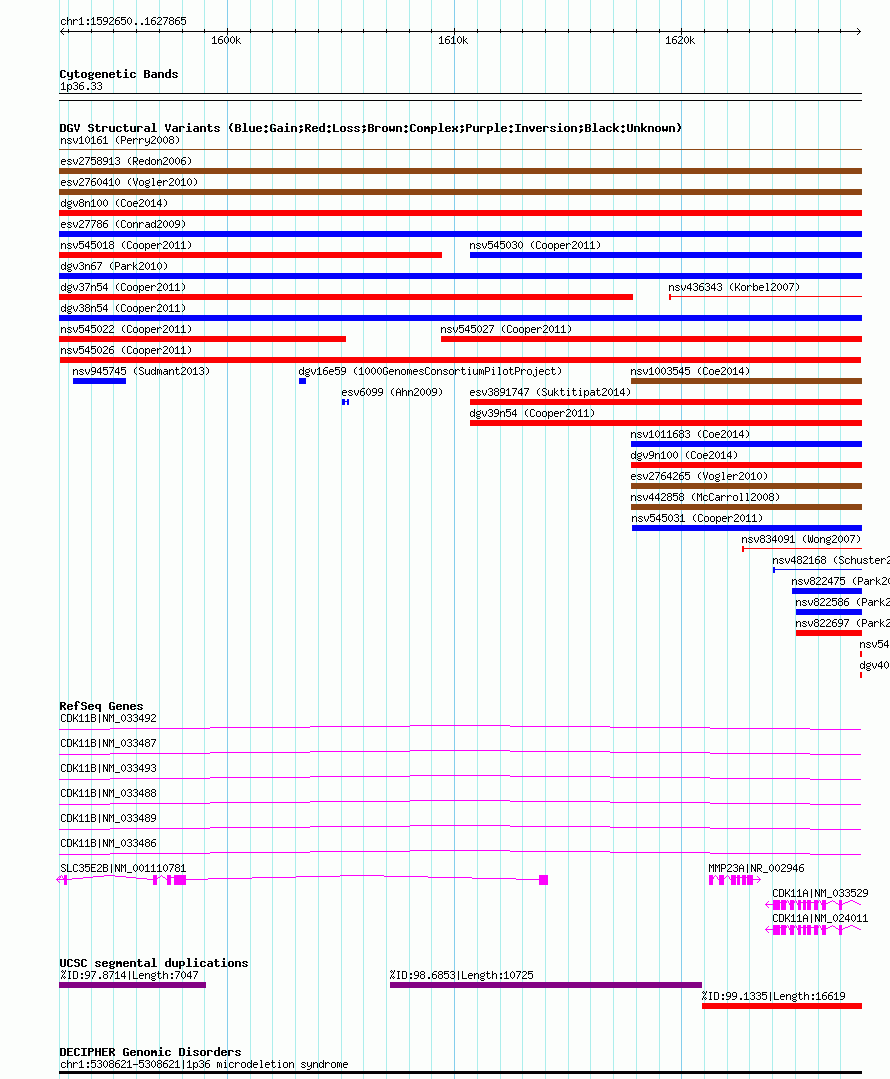Click the nsv482168 variant label
Viewport: 890px width, 1079px height.
click(x=831, y=561)
